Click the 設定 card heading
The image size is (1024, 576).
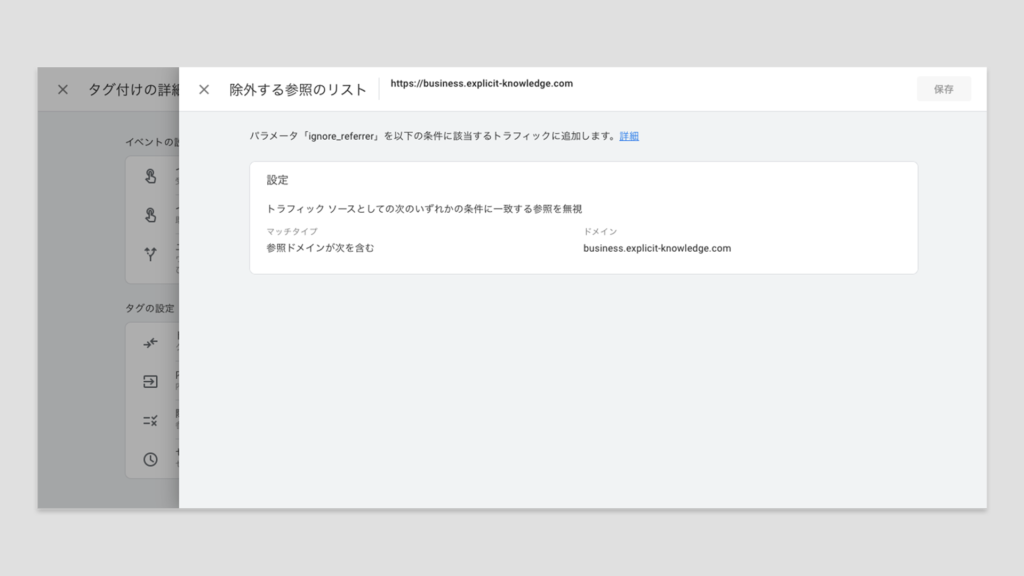coord(277,180)
